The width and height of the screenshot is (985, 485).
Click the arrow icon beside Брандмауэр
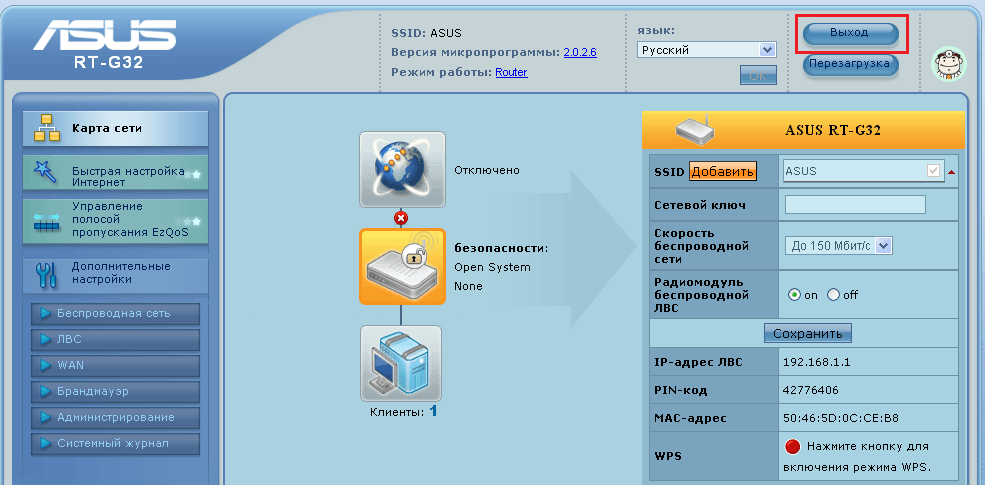pos(45,391)
